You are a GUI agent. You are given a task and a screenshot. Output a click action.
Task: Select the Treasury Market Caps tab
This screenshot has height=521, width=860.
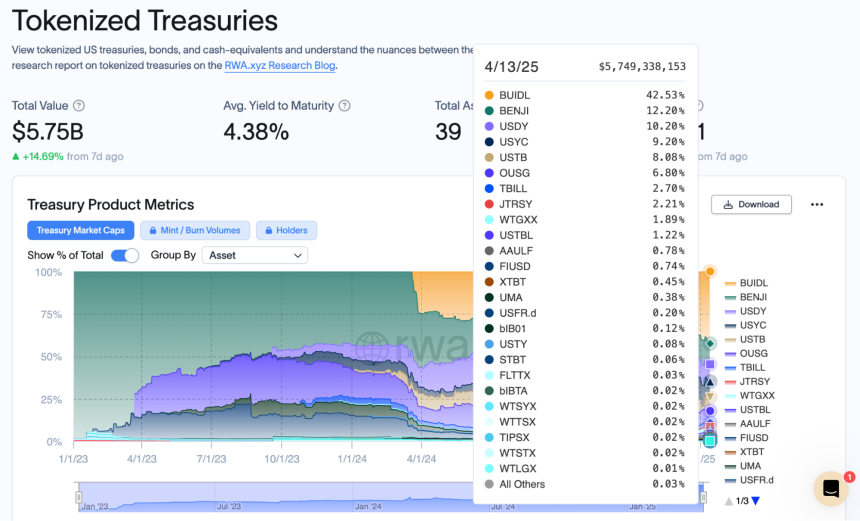[81, 231]
